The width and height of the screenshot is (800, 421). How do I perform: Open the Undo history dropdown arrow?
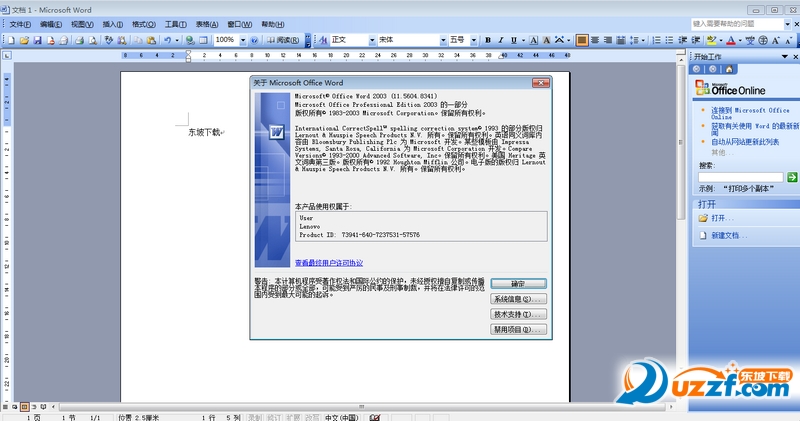coord(177,40)
